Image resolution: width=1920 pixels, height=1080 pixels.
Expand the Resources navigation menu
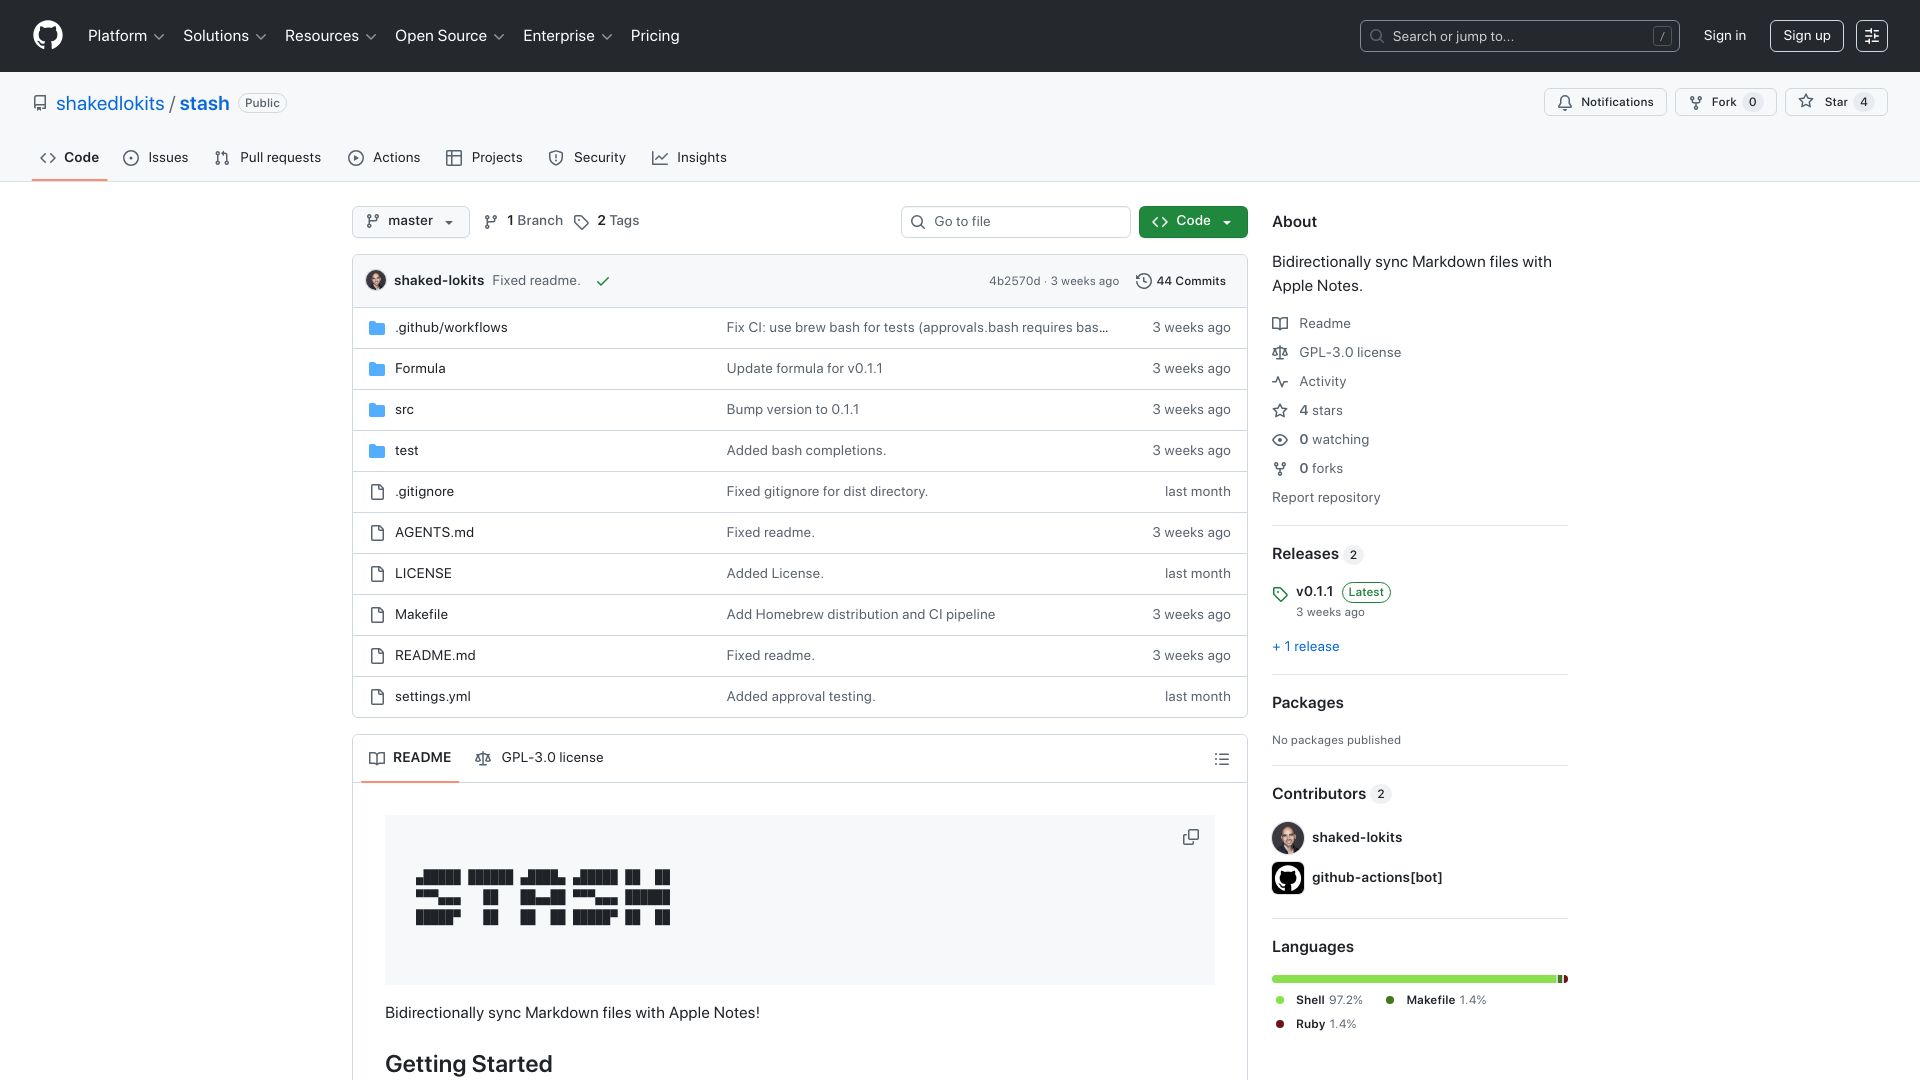[331, 36]
